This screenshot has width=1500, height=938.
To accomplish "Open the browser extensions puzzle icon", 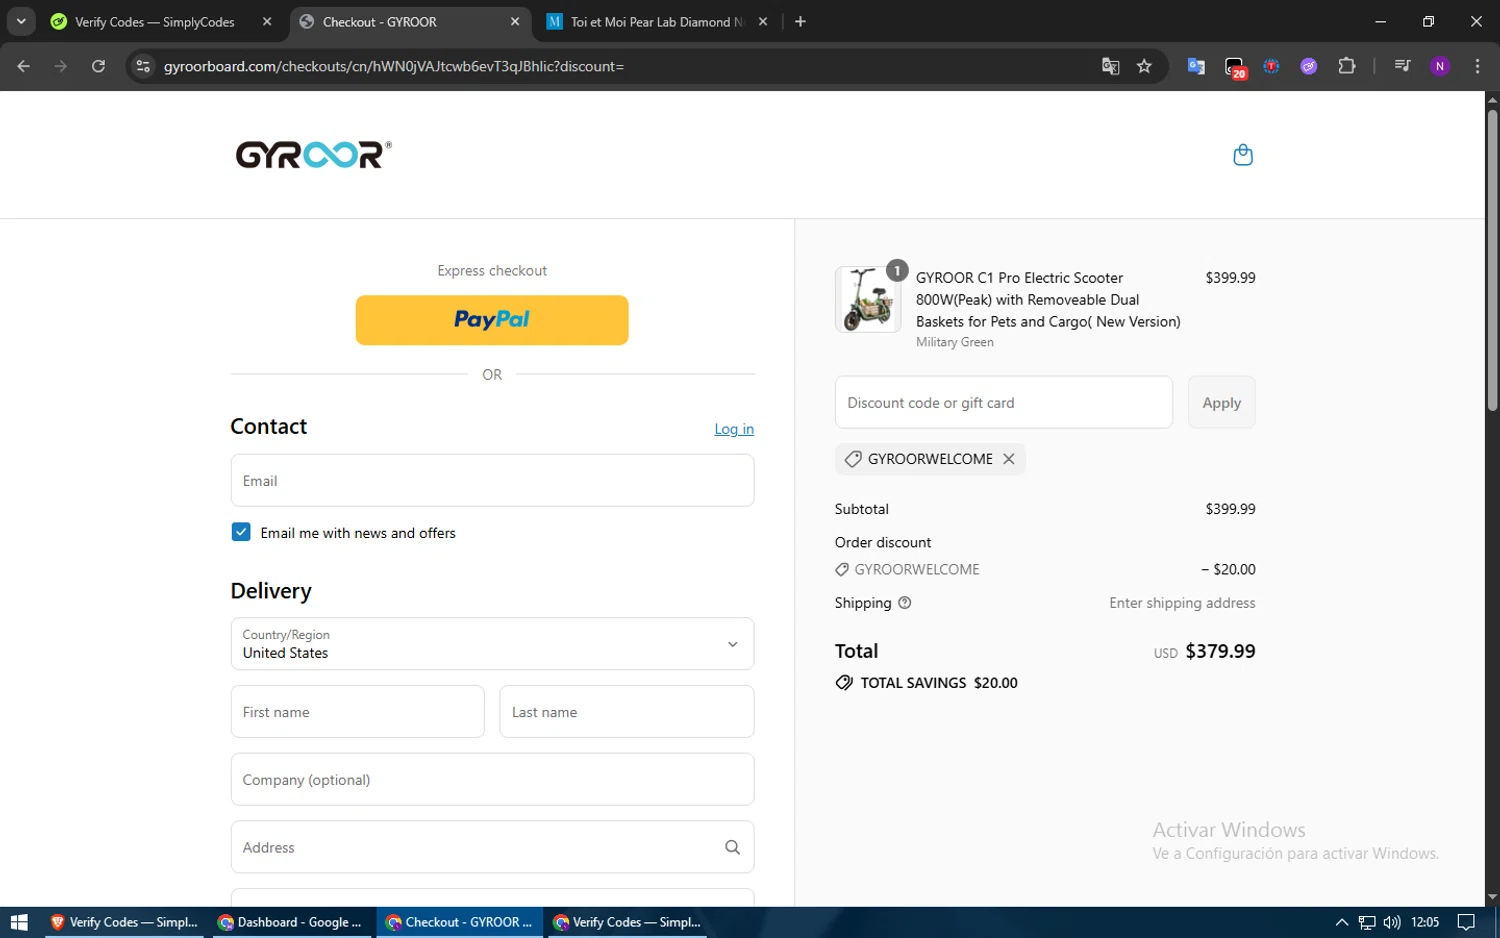I will [1347, 66].
